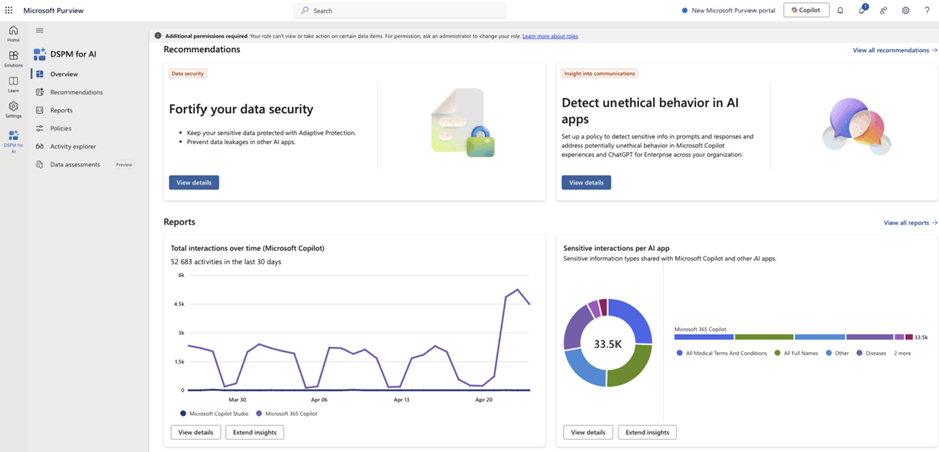Open Policies navigation item
The height and width of the screenshot is (452, 939).
click(60, 128)
